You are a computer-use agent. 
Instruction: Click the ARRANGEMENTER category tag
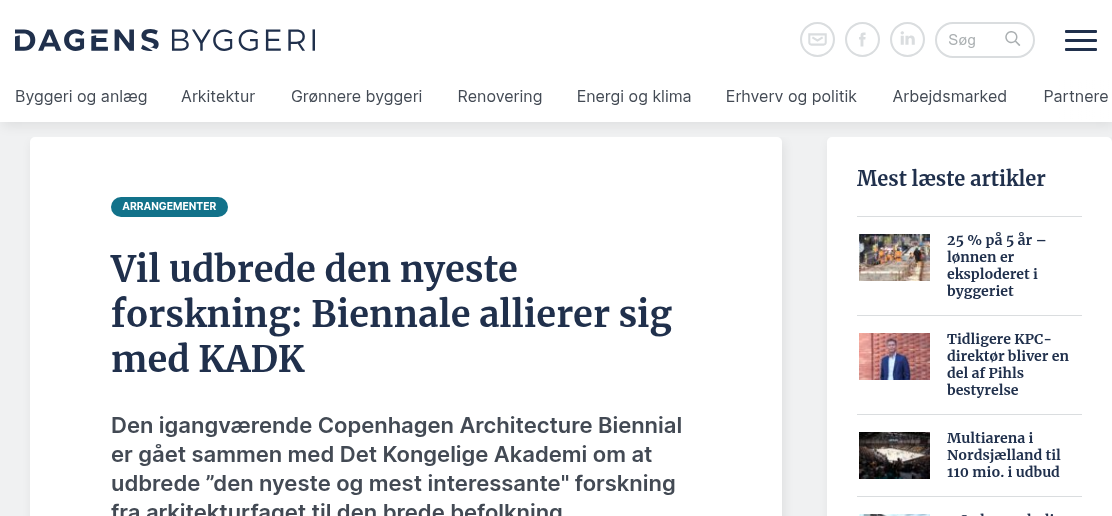pos(169,206)
